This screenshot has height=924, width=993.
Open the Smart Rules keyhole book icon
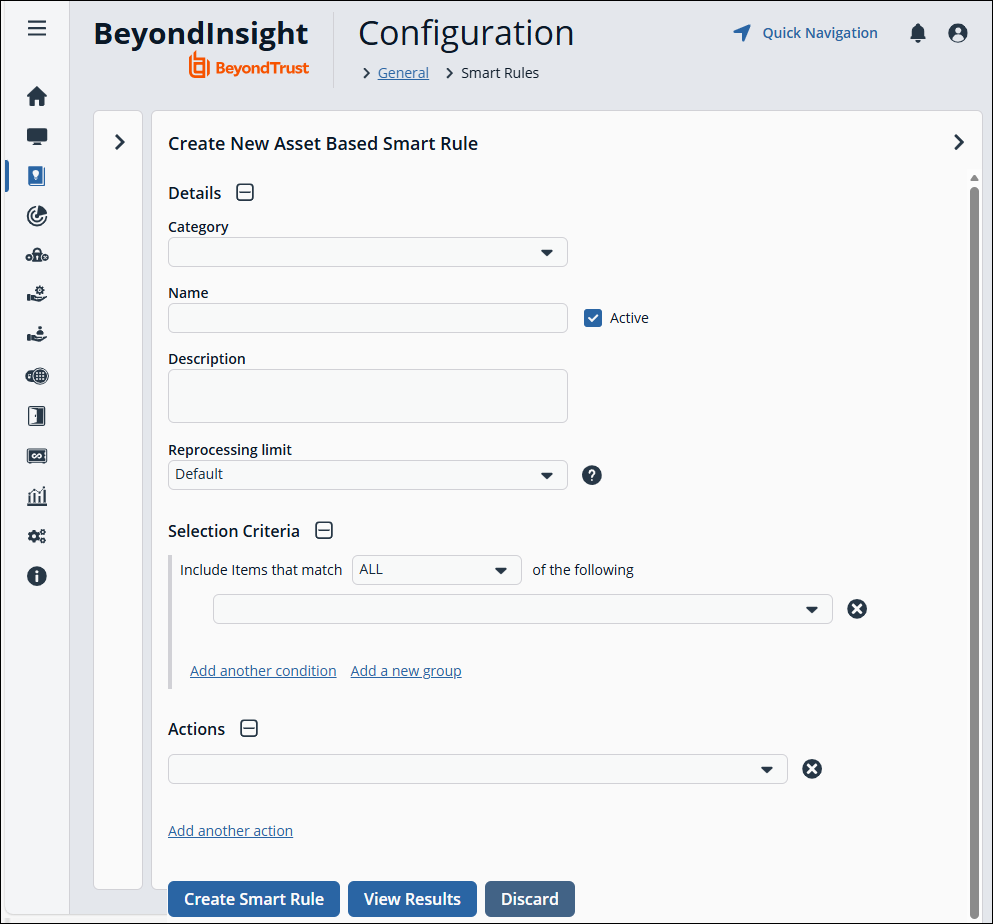click(37, 176)
